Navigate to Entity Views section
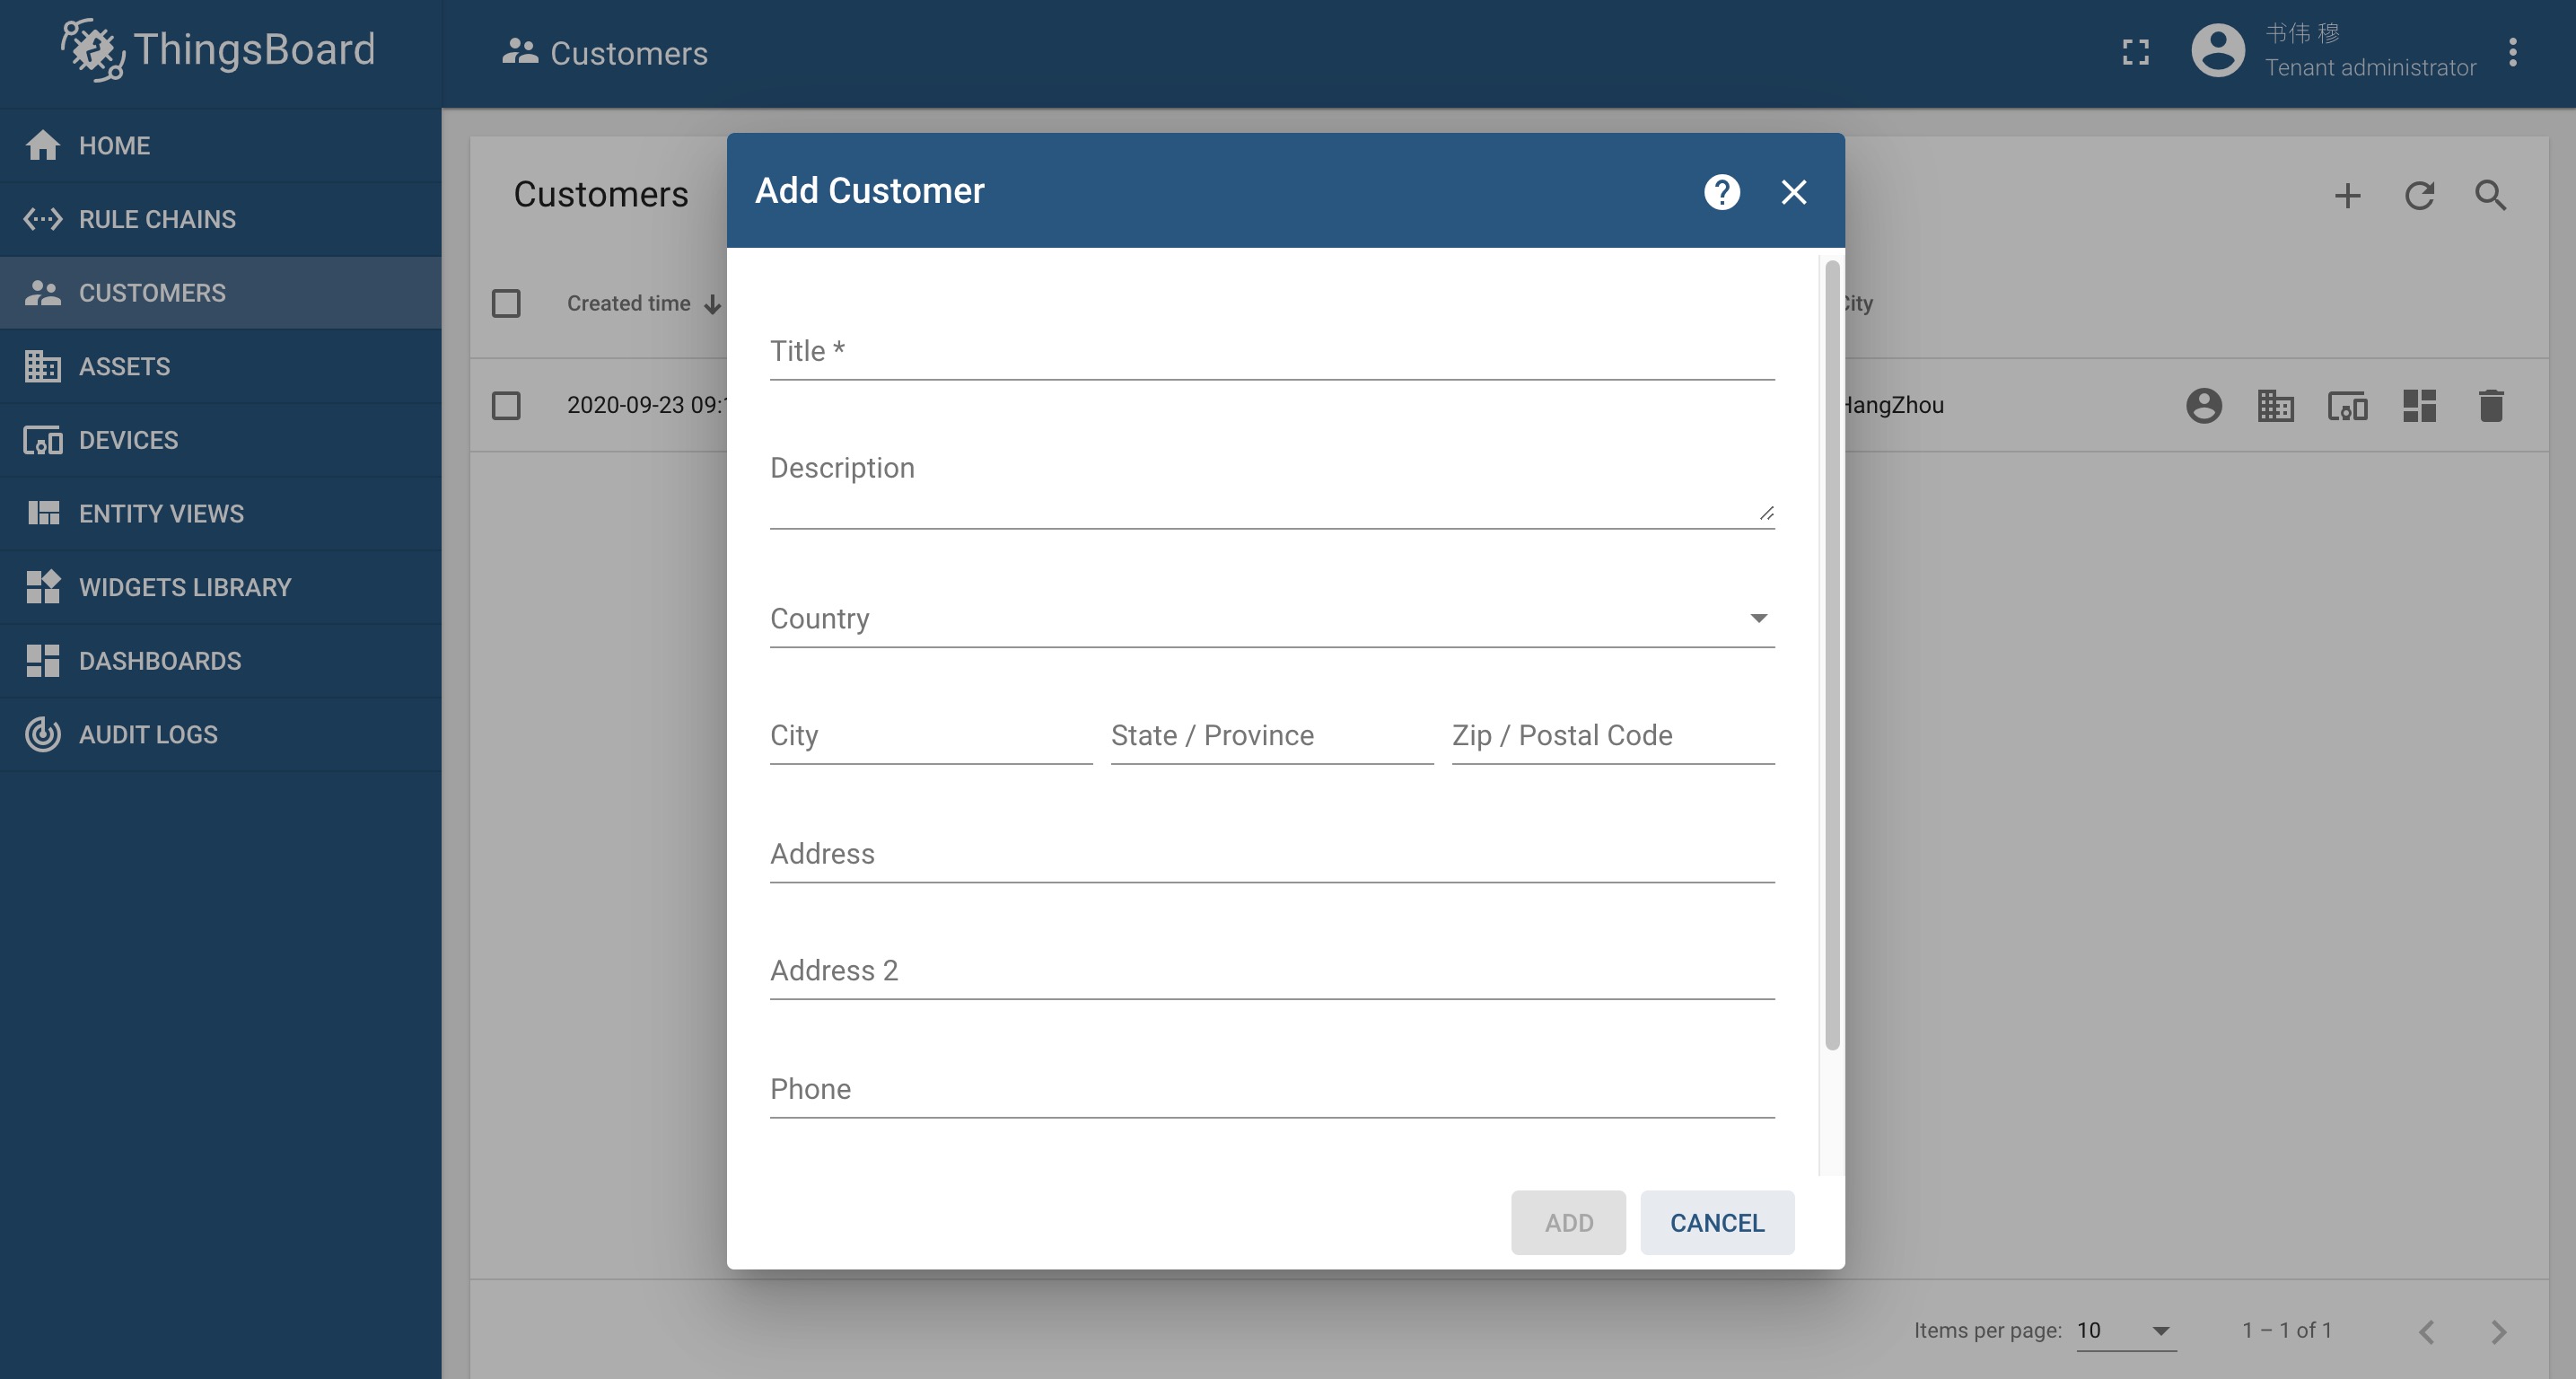The height and width of the screenshot is (1379, 2576). [x=220, y=513]
